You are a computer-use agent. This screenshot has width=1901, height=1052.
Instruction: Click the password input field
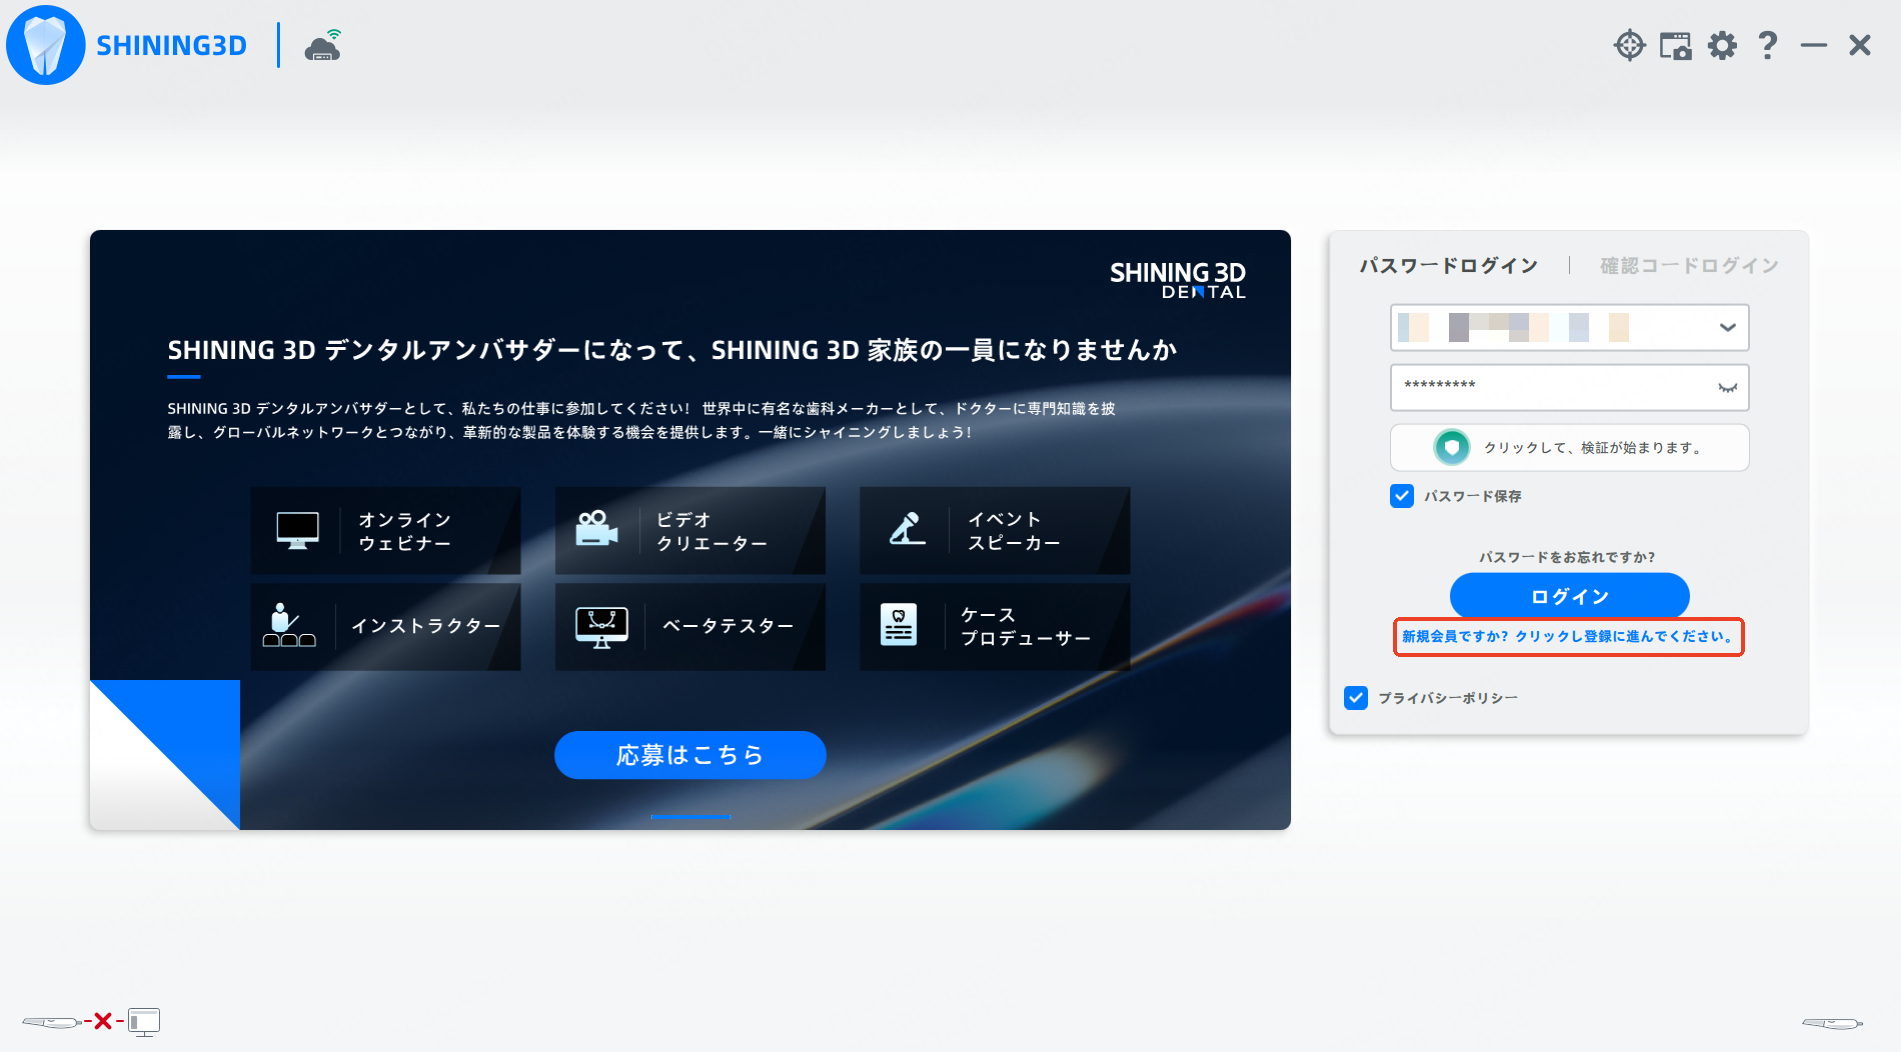point(1570,387)
